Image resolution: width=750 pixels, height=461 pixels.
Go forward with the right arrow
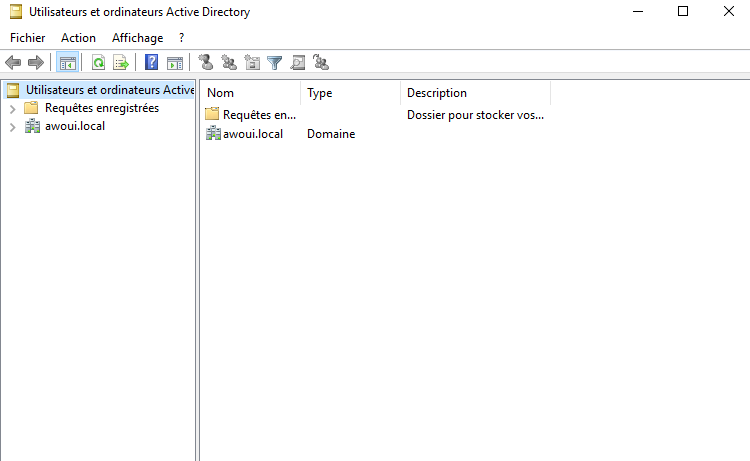[36, 63]
